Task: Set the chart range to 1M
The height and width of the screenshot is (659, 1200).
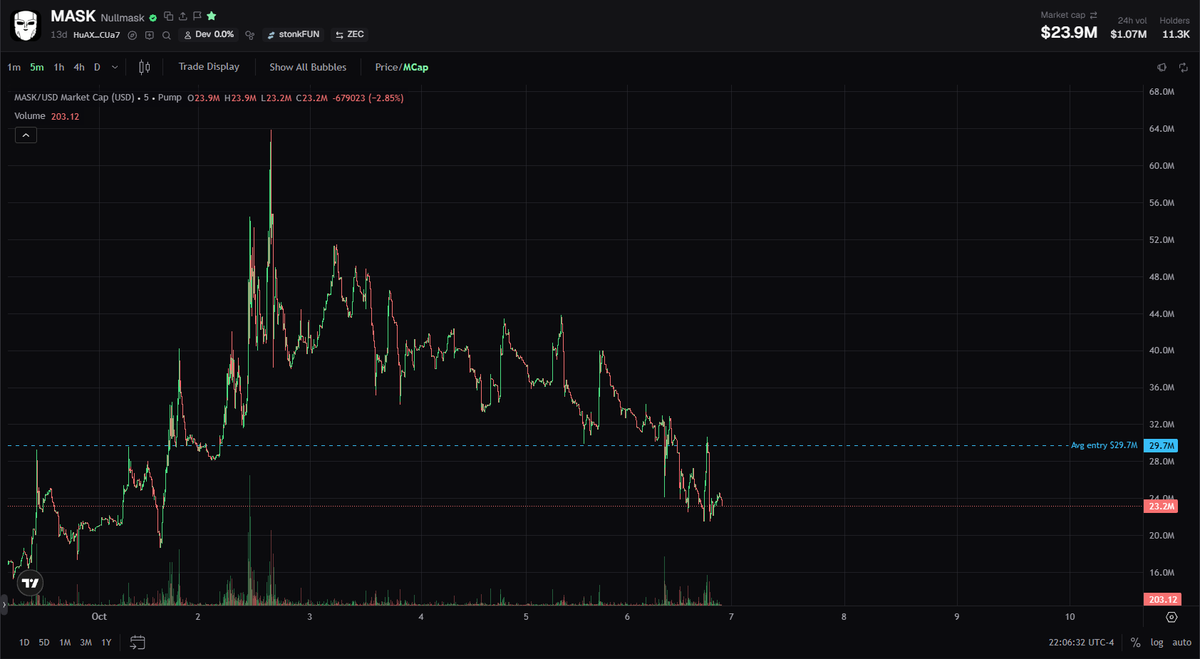Action: [x=65, y=642]
